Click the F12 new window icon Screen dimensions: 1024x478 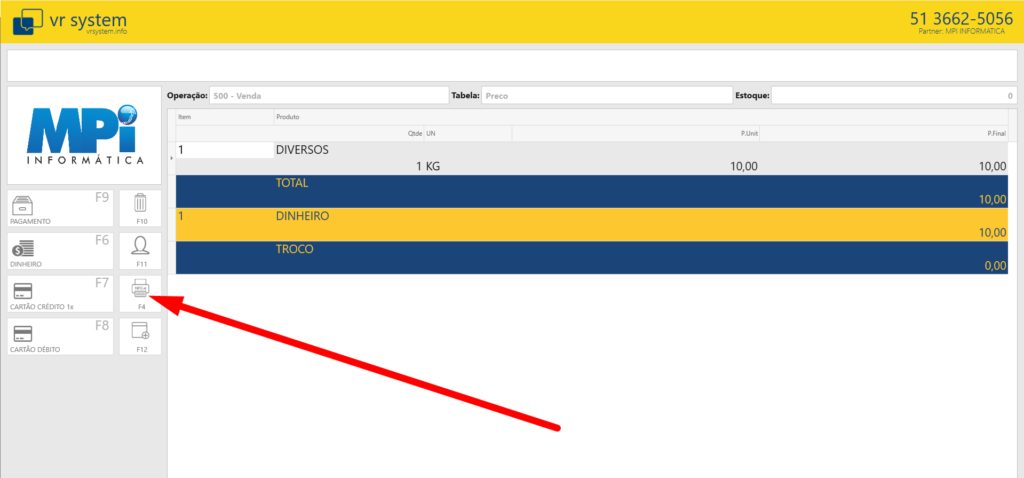[x=140, y=337]
